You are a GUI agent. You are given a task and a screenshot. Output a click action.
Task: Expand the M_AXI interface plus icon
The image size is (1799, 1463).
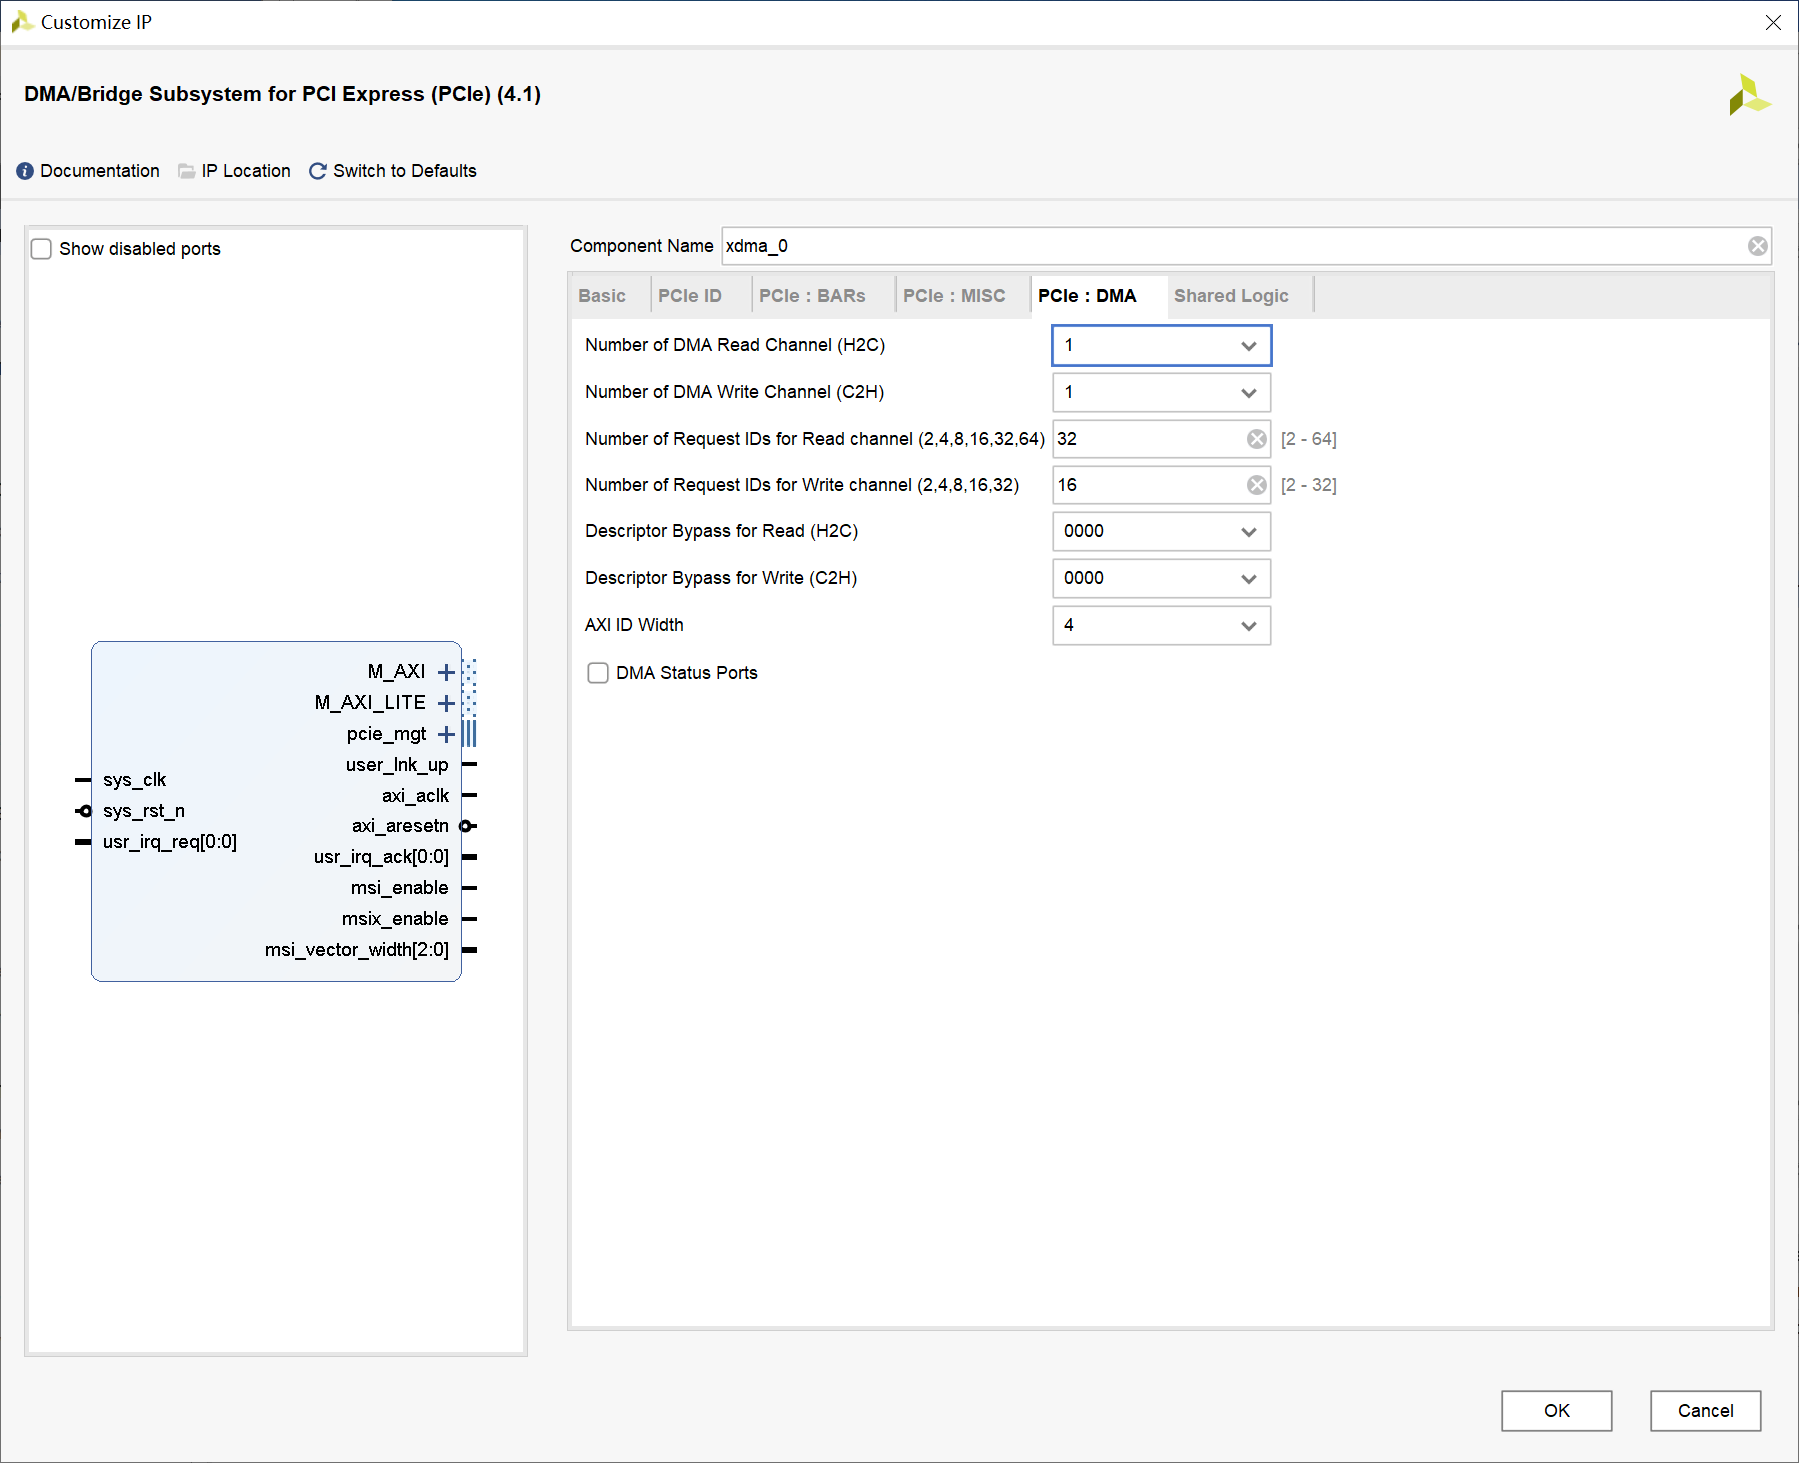[x=446, y=672]
